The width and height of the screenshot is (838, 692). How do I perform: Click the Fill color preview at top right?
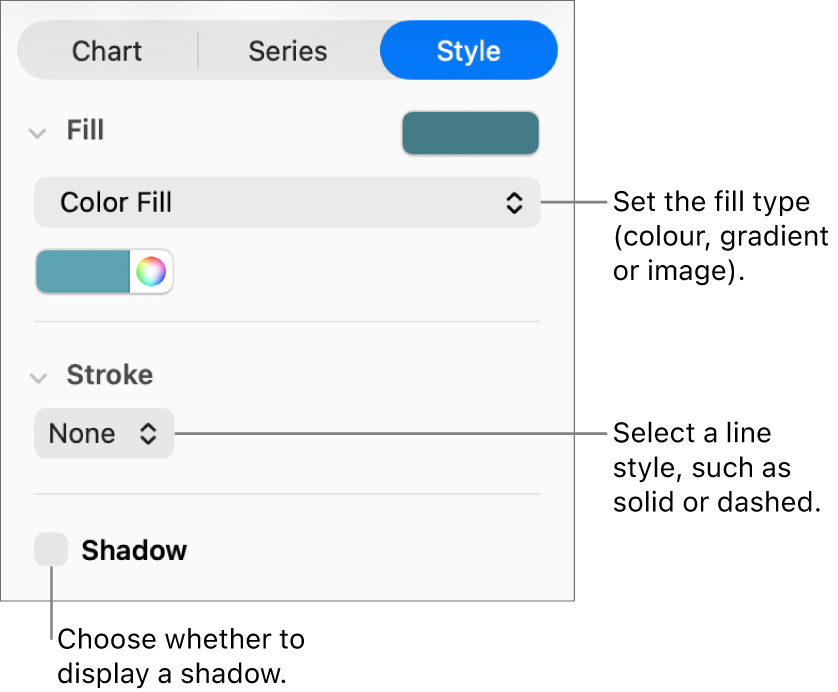(470, 132)
